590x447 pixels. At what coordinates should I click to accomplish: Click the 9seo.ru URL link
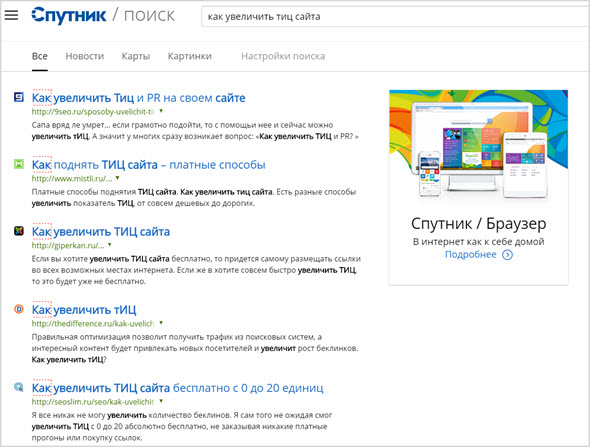click(93, 111)
